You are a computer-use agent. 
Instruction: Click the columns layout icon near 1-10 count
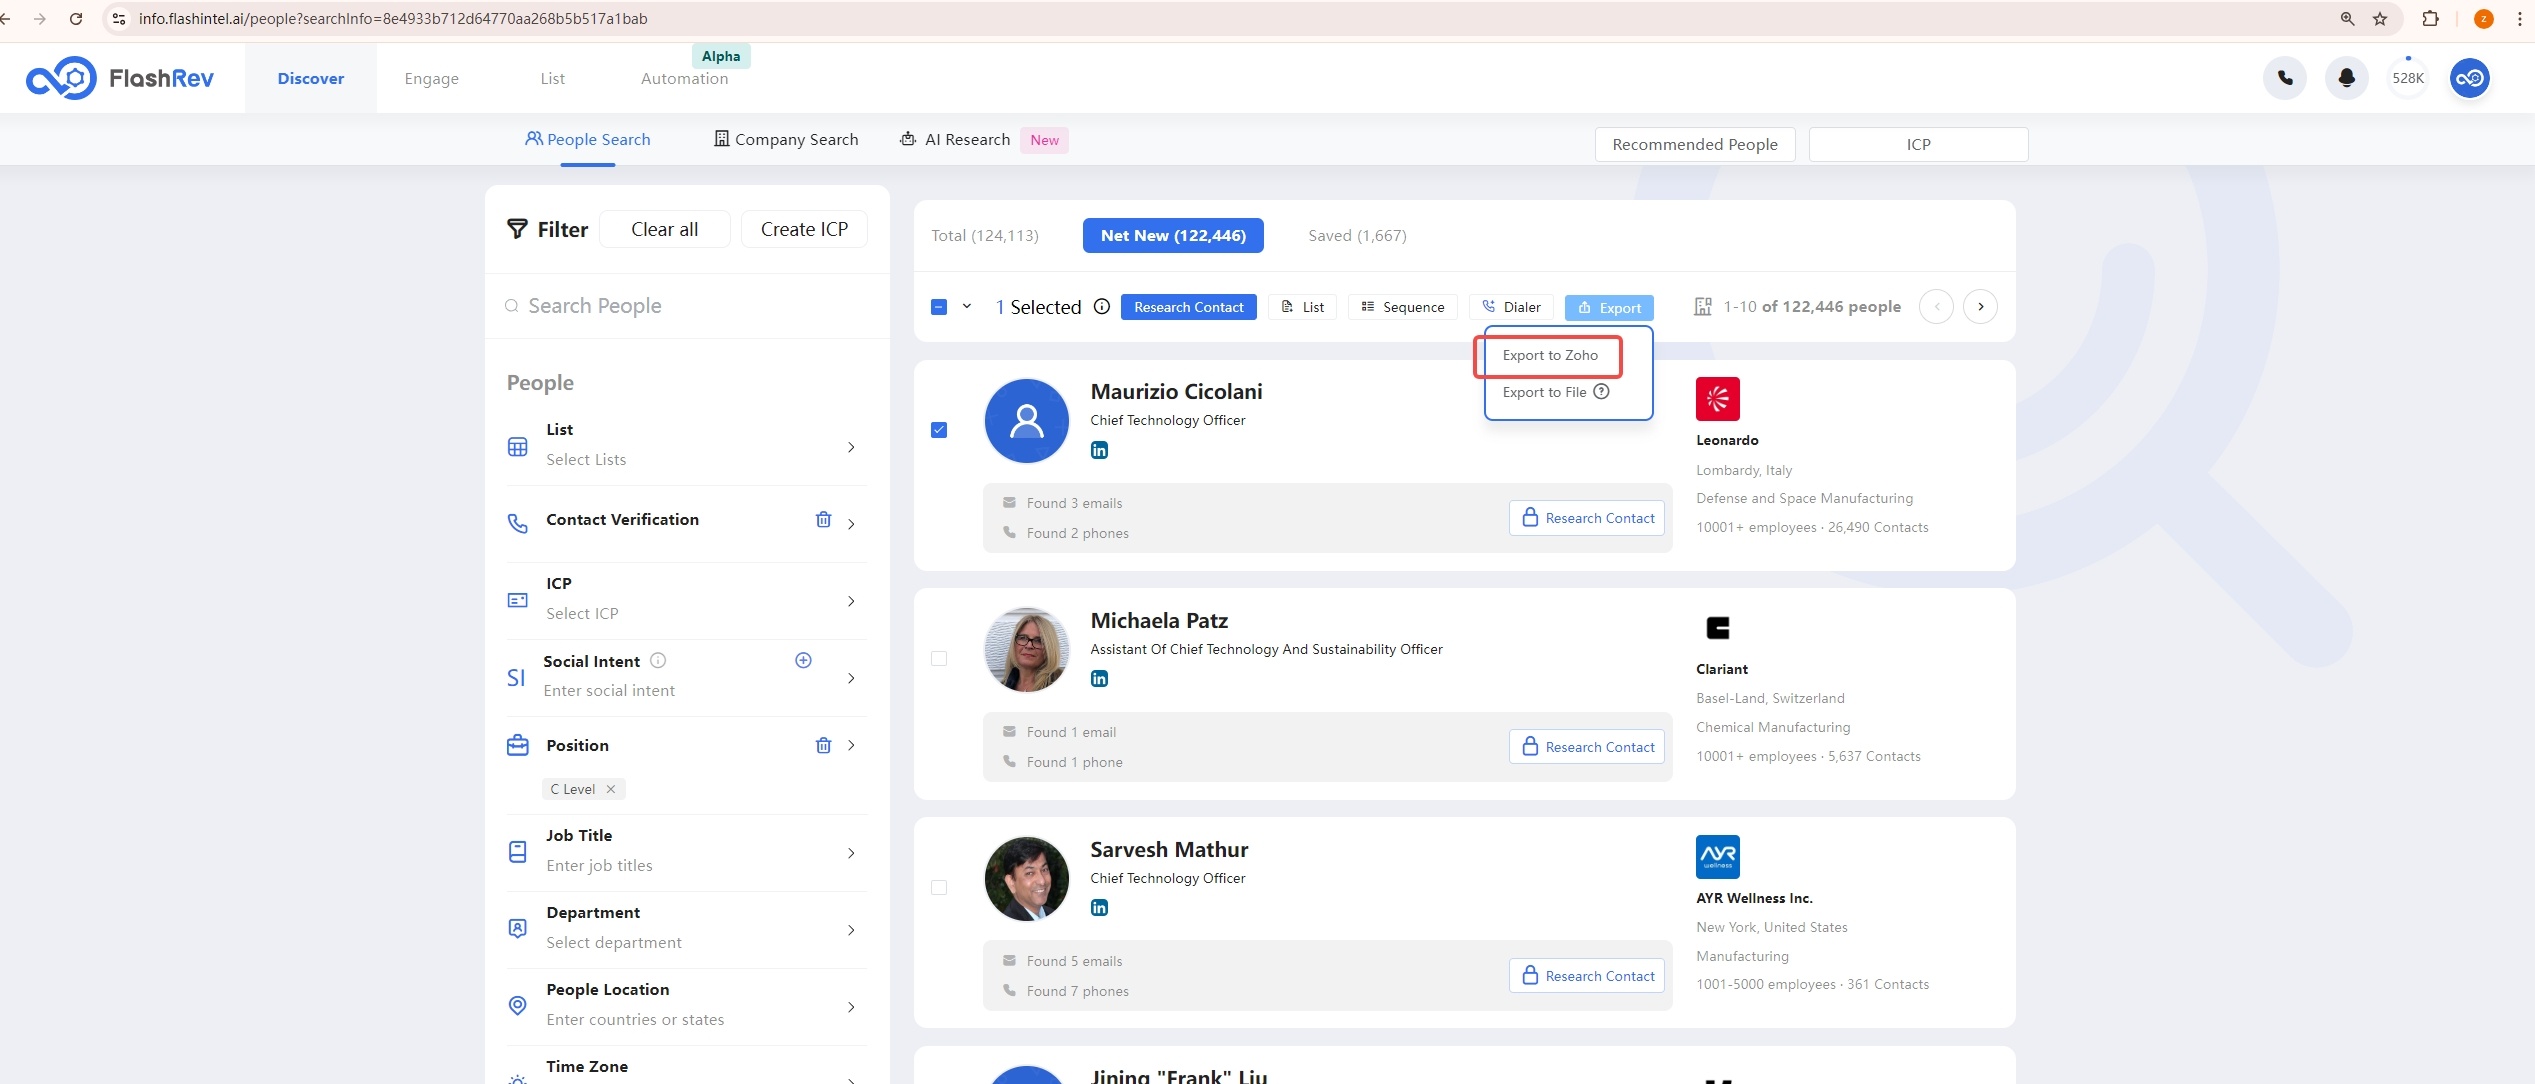point(1702,306)
